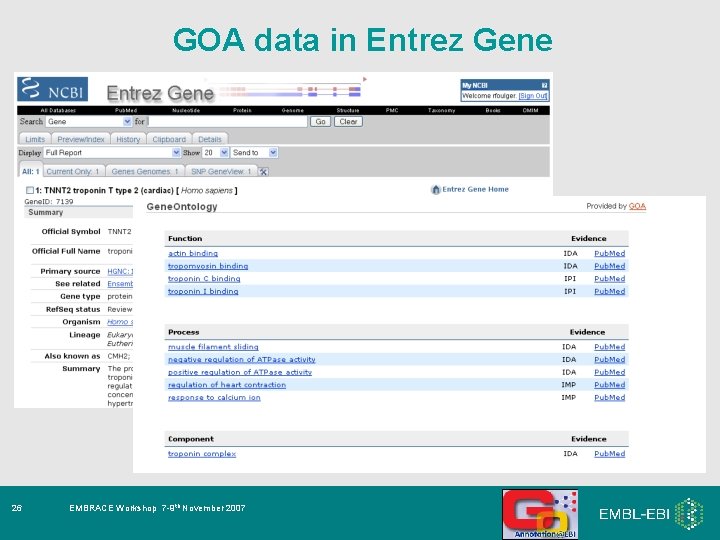Open negative regulation of ATPase activity link

click(242, 360)
